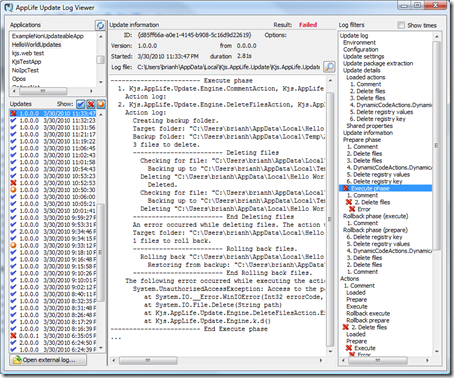This screenshot has height=378, width=454.
Task: Select Actions node in log filters
Action: pos(349,279)
